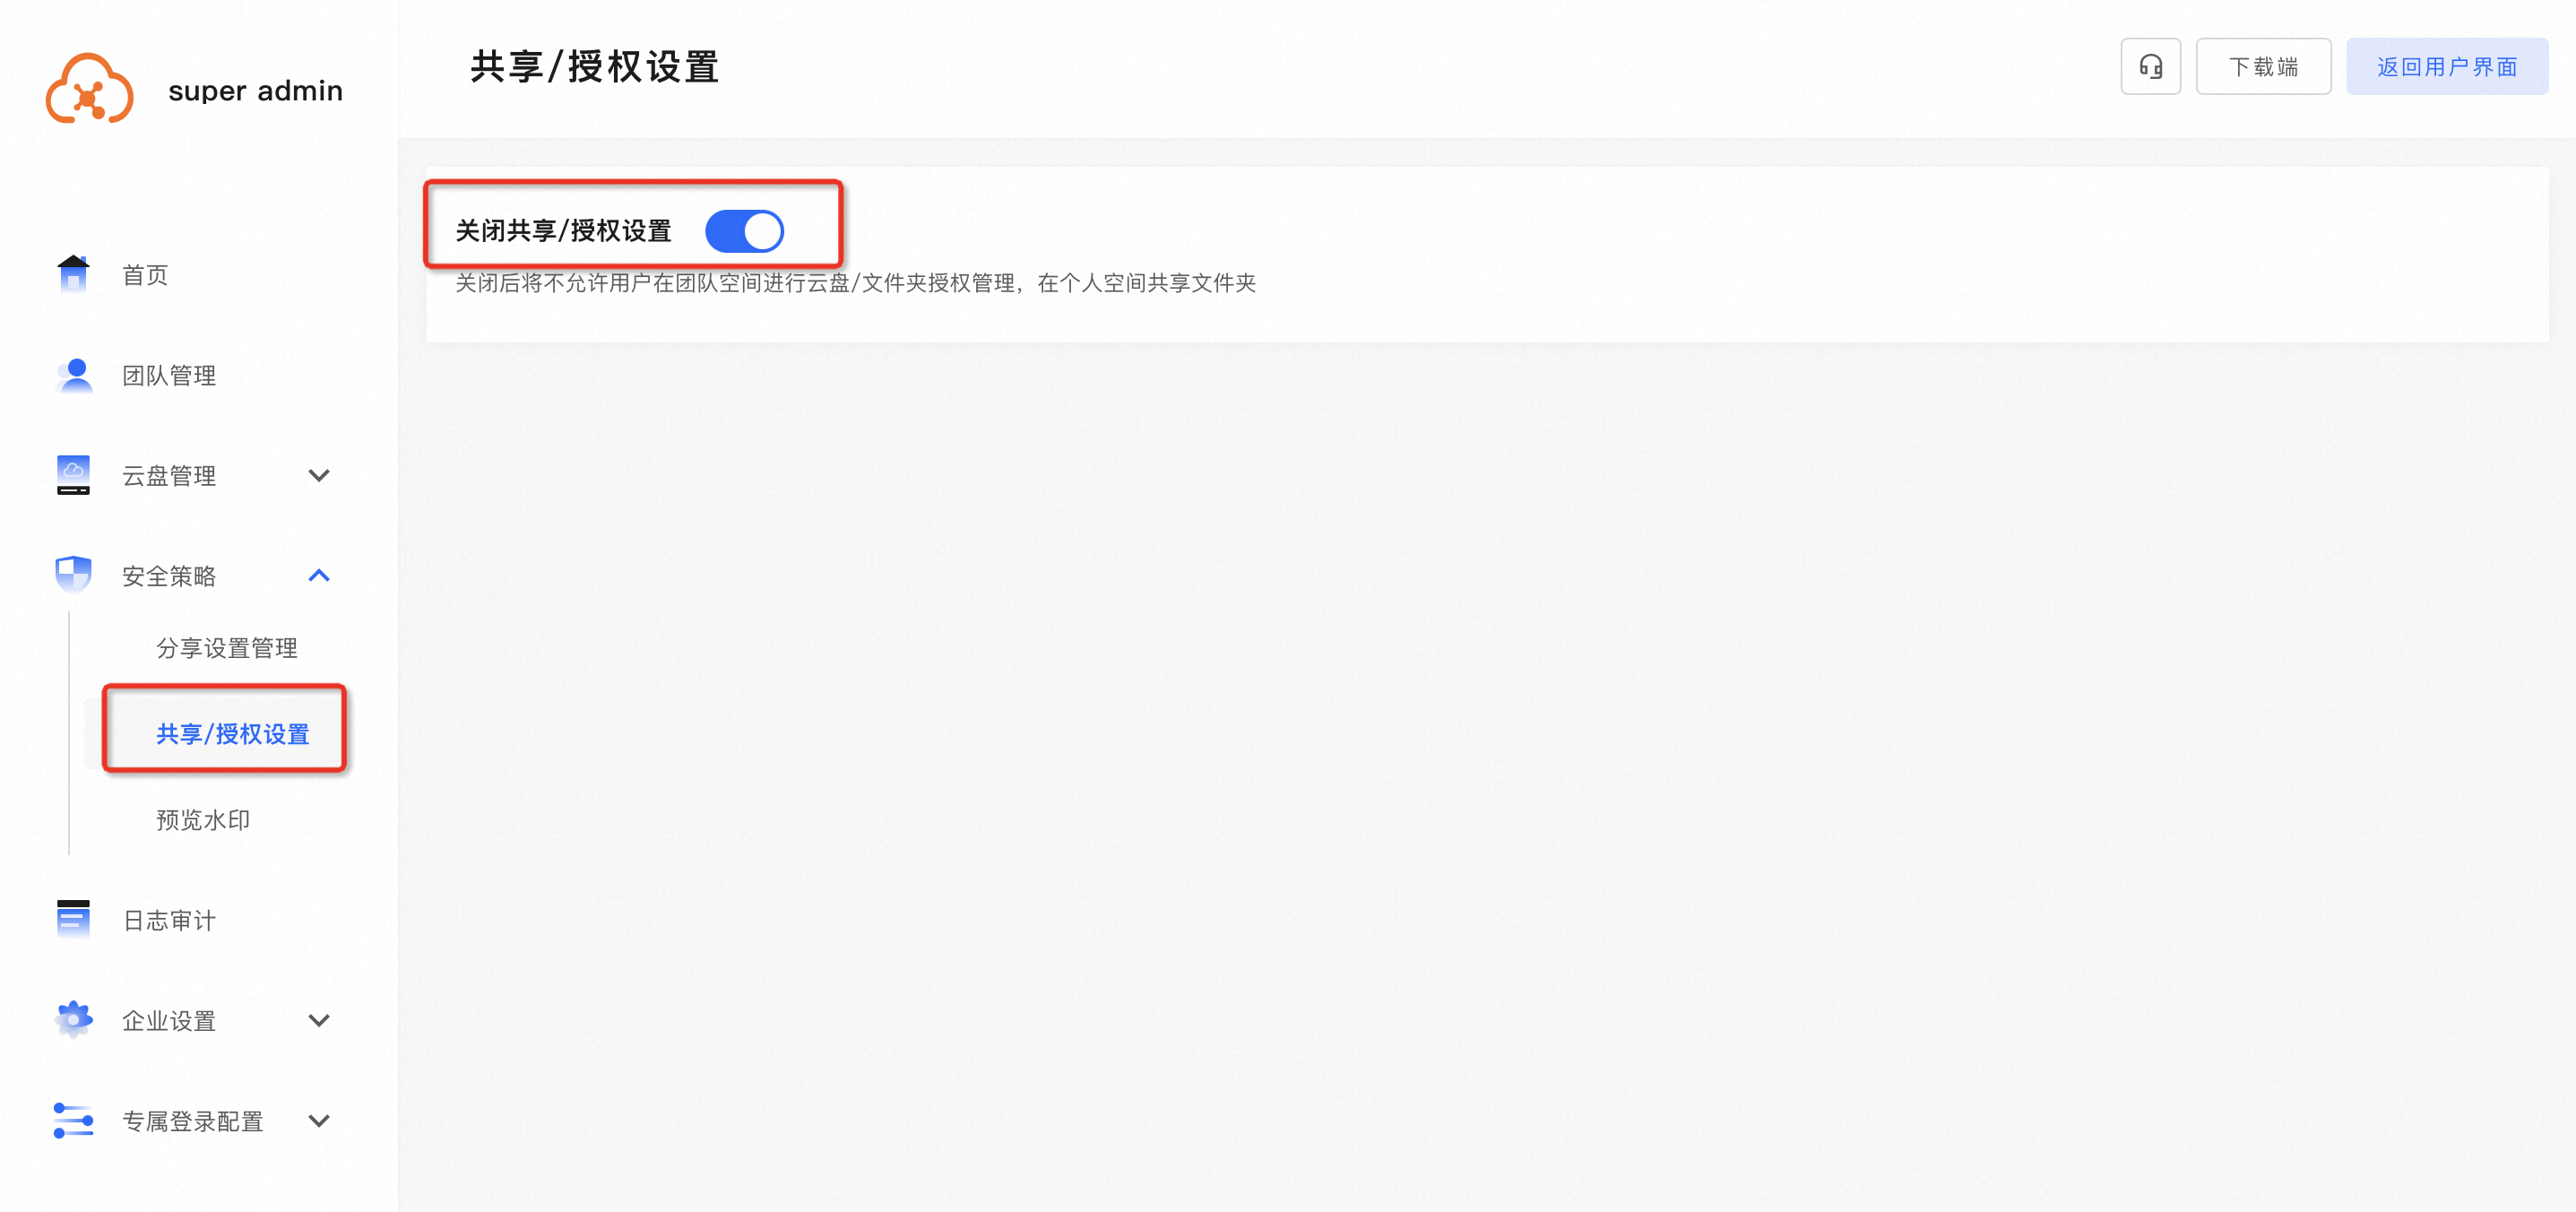
Task: Collapse the 安全策略 chevron
Action: [319, 575]
